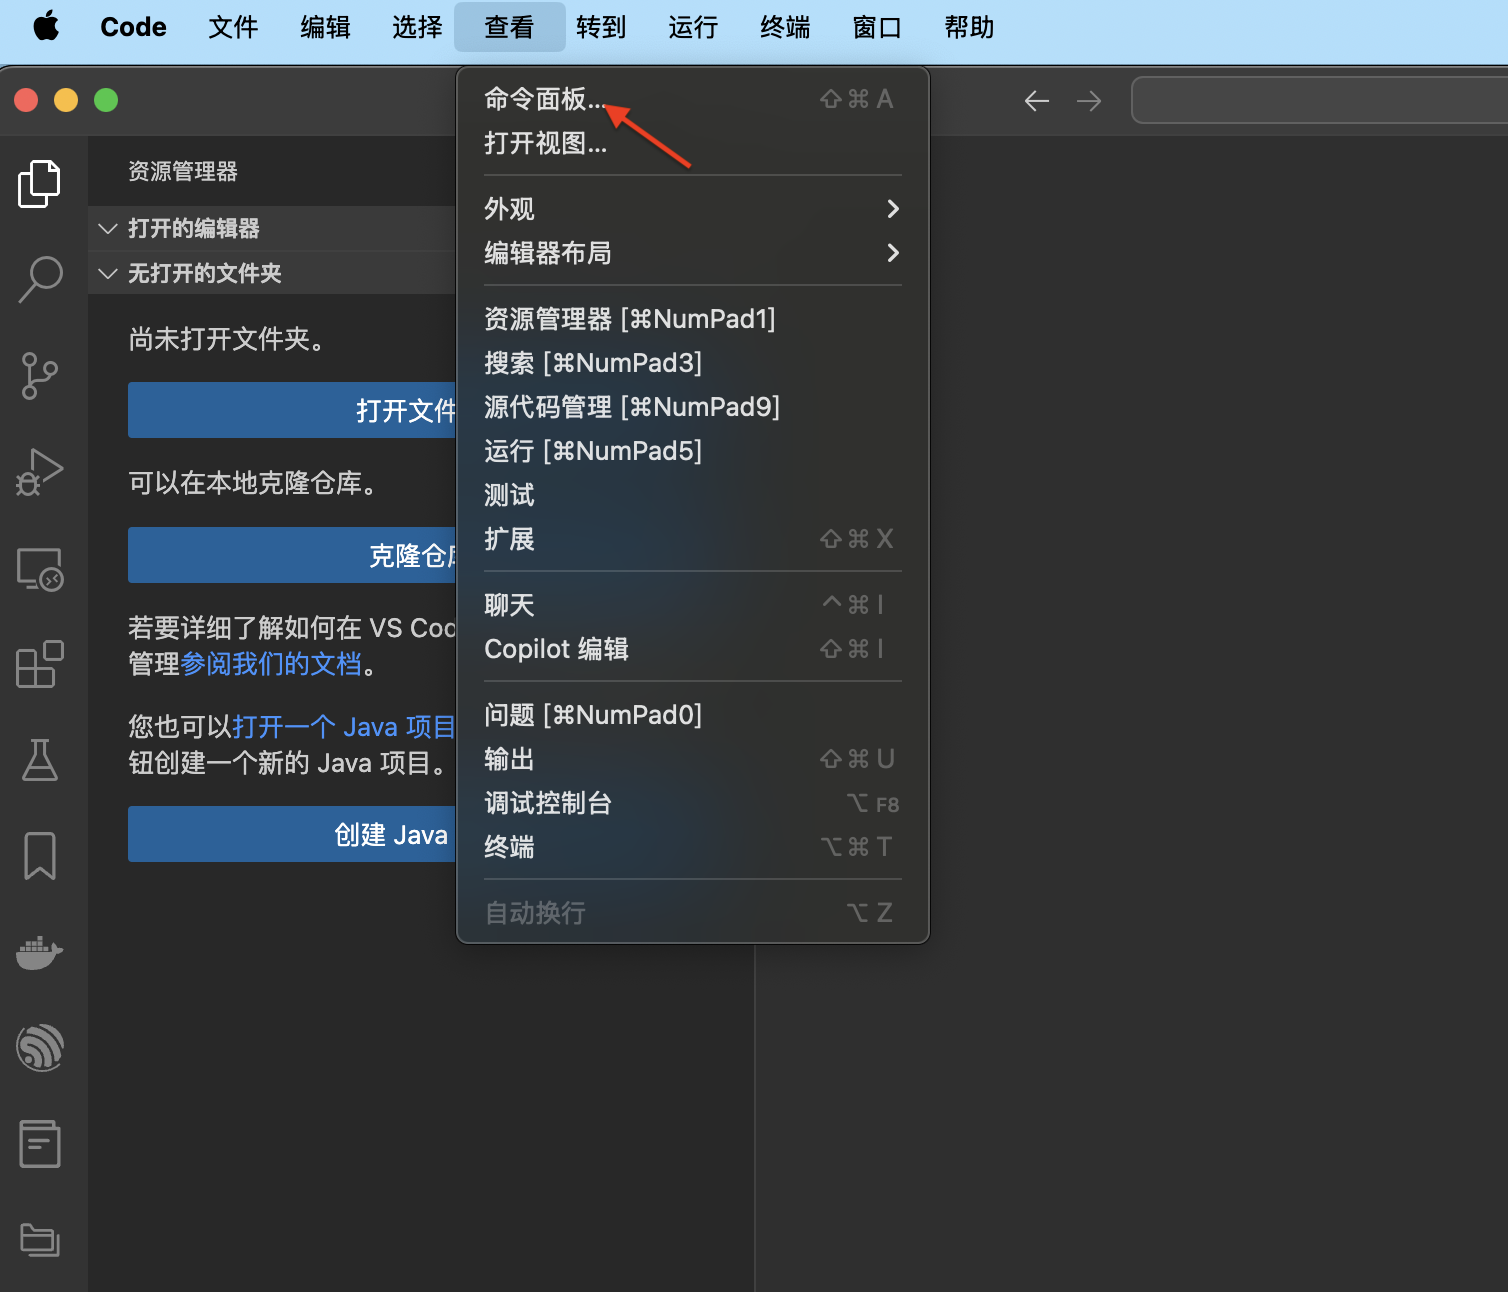
Task: Click the 资源管理器 panel title
Action: click(x=183, y=171)
